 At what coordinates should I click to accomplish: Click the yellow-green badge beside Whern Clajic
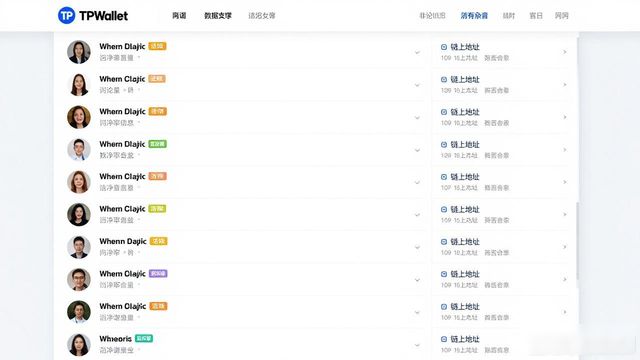[x=157, y=209]
